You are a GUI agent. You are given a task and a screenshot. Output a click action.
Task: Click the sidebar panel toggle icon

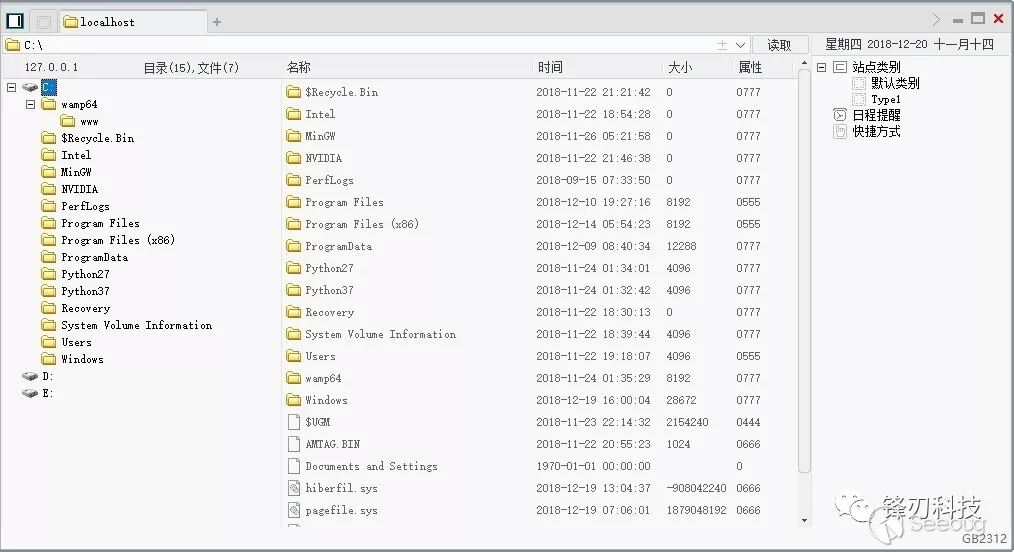[15, 21]
